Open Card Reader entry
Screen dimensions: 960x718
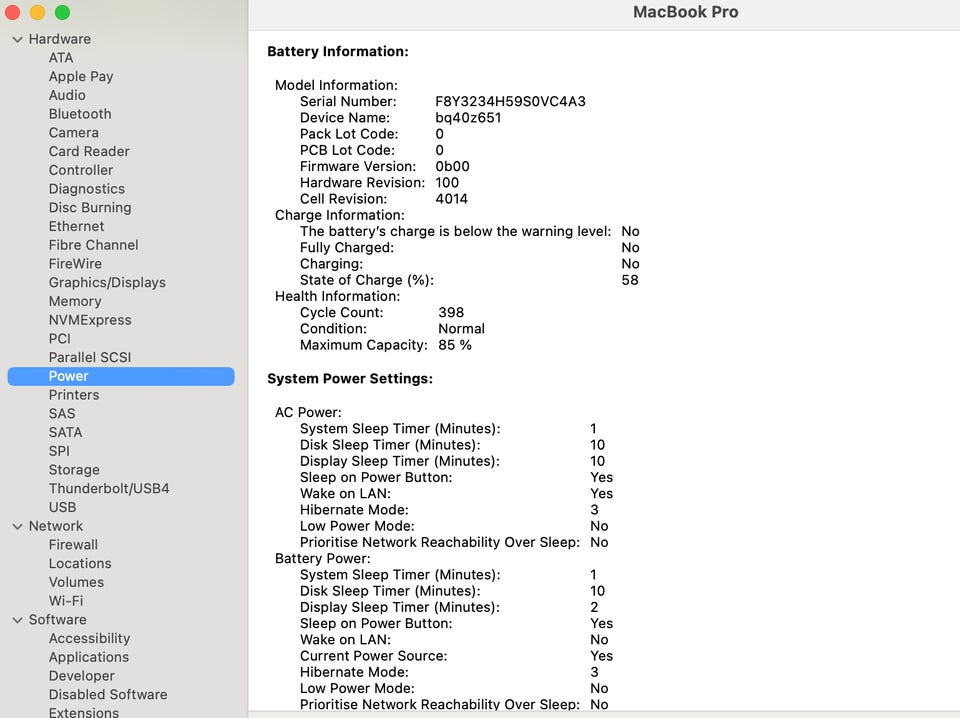click(89, 151)
